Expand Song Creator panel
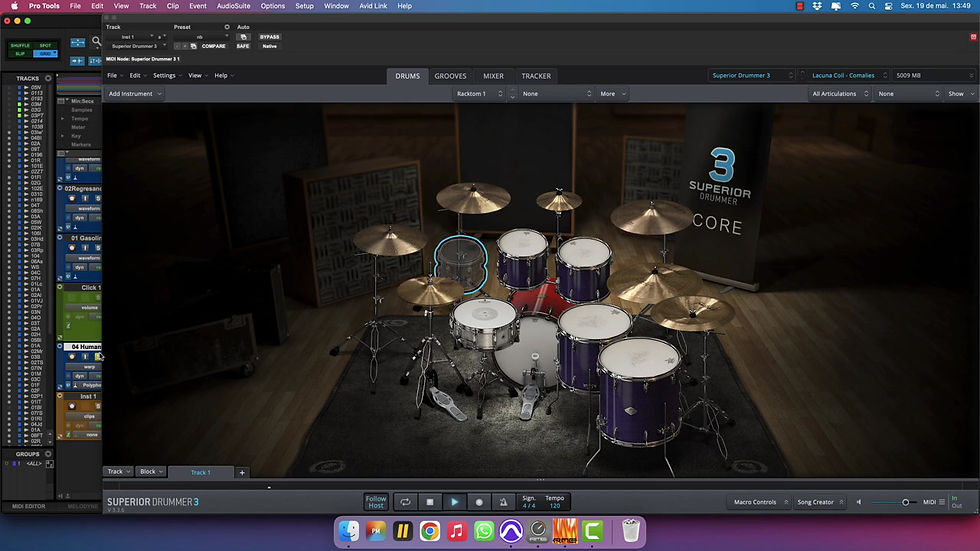 [x=820, y=502]
